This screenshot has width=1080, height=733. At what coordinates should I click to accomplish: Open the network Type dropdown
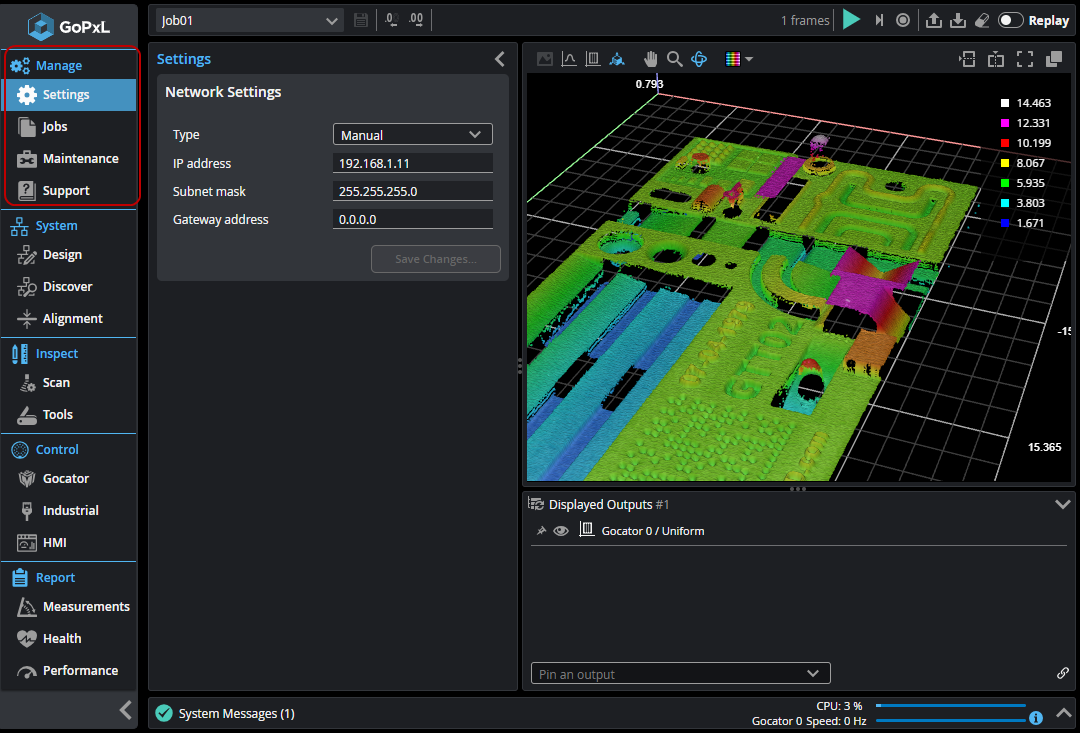coord(413,134)
